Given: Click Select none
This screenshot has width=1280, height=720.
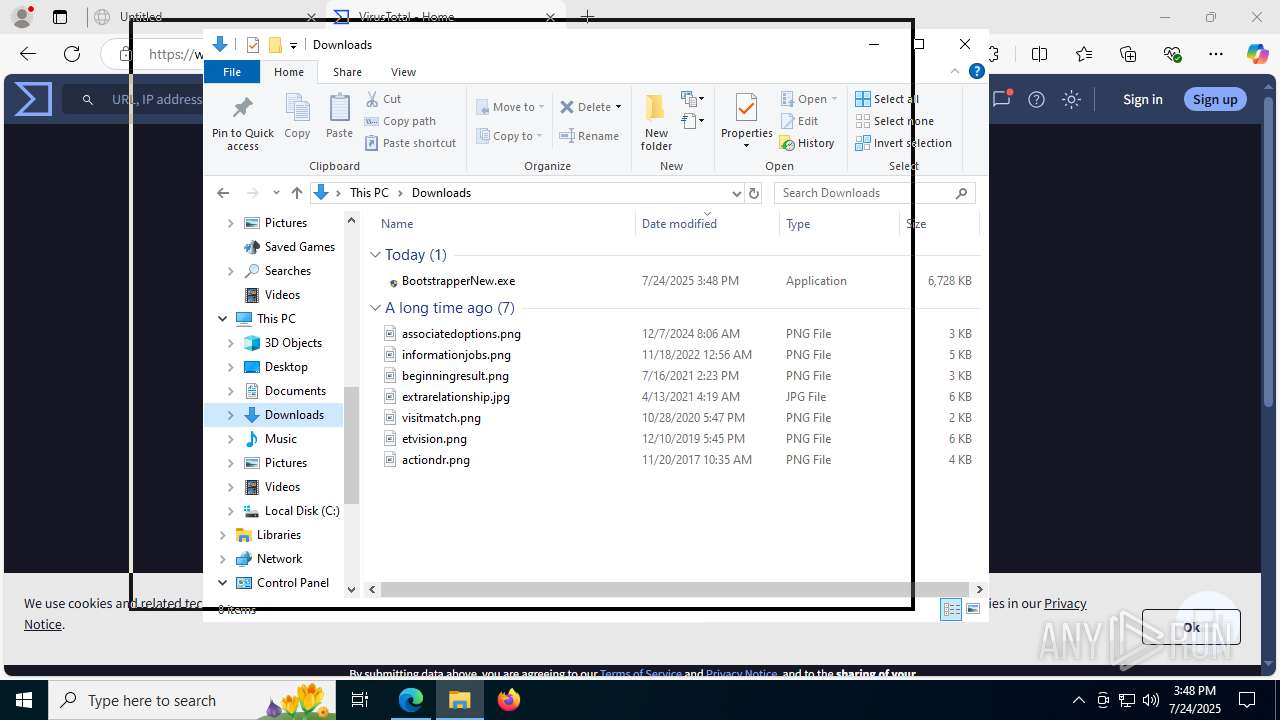Looking at the screenshot, I should click(x=894, y=121).
